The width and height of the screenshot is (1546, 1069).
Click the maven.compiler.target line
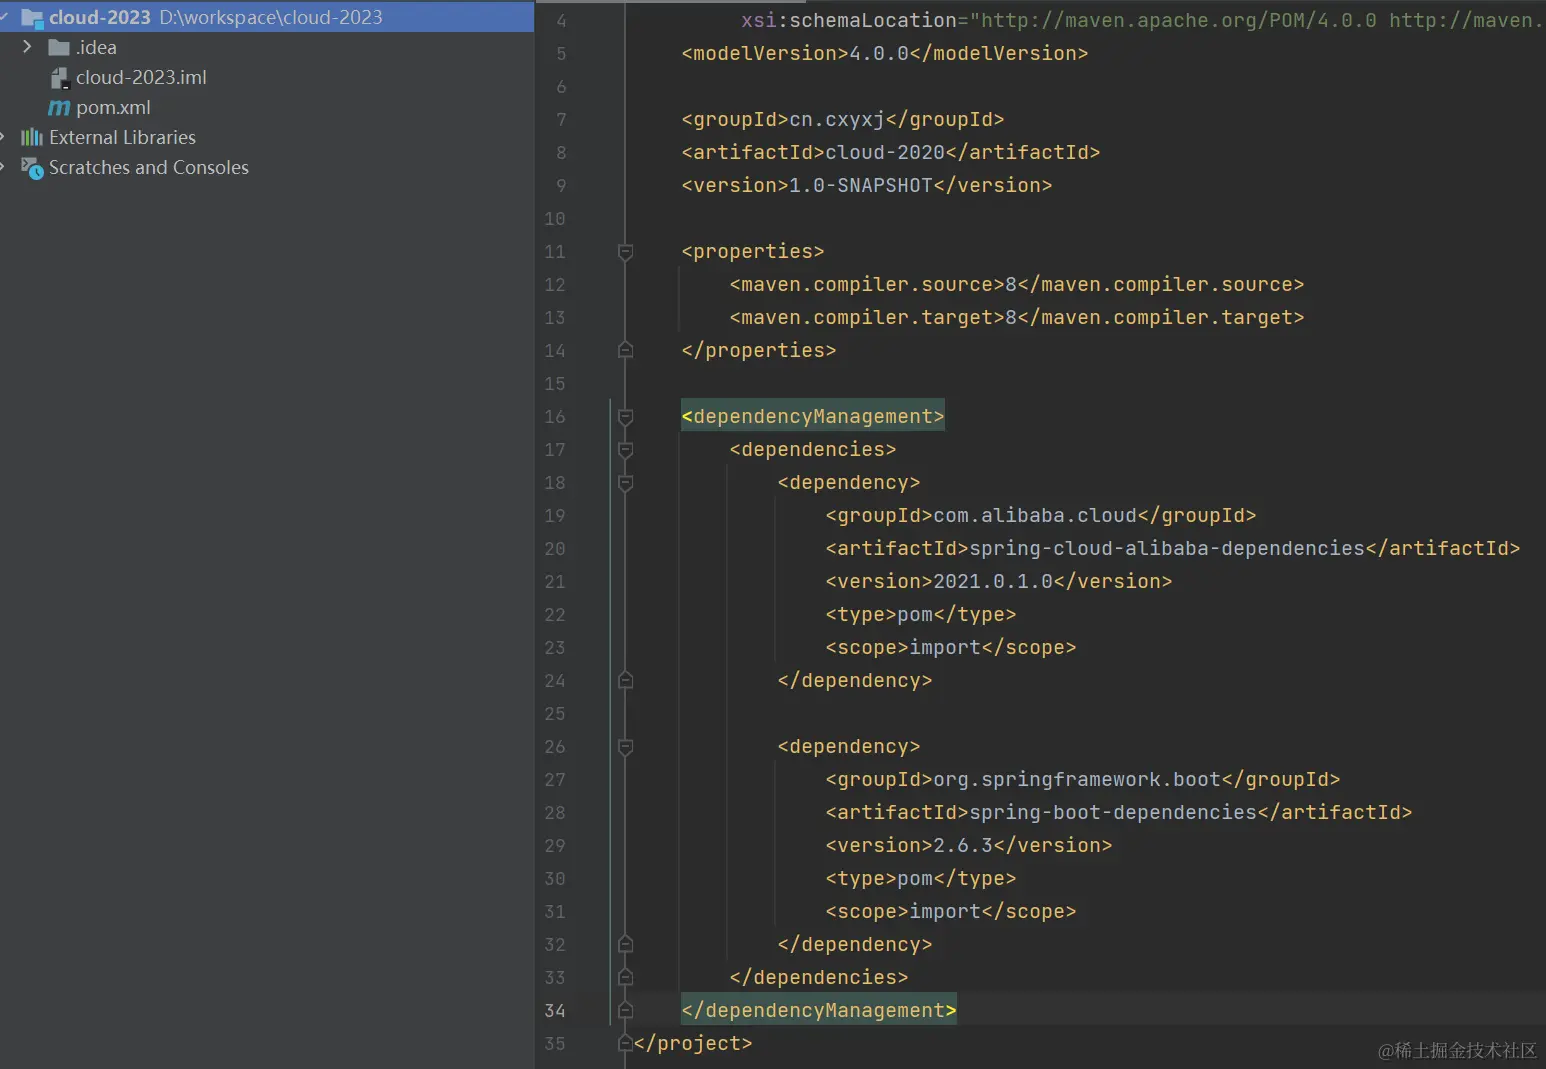[x=1016, y=317]
